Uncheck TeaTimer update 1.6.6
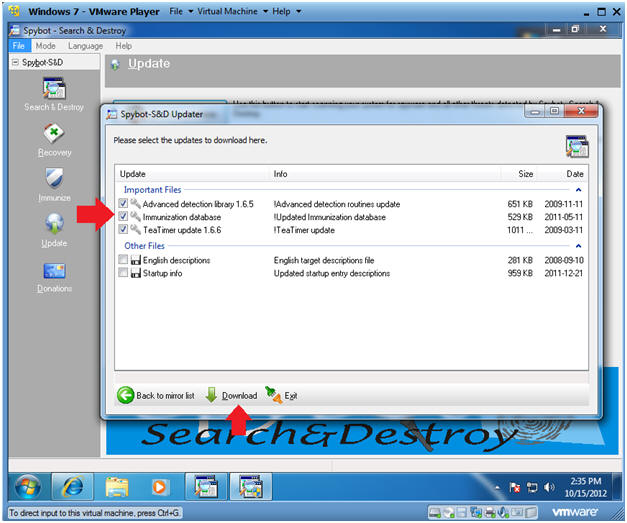Screen dimensions: 627x523 tap(123, 230)
